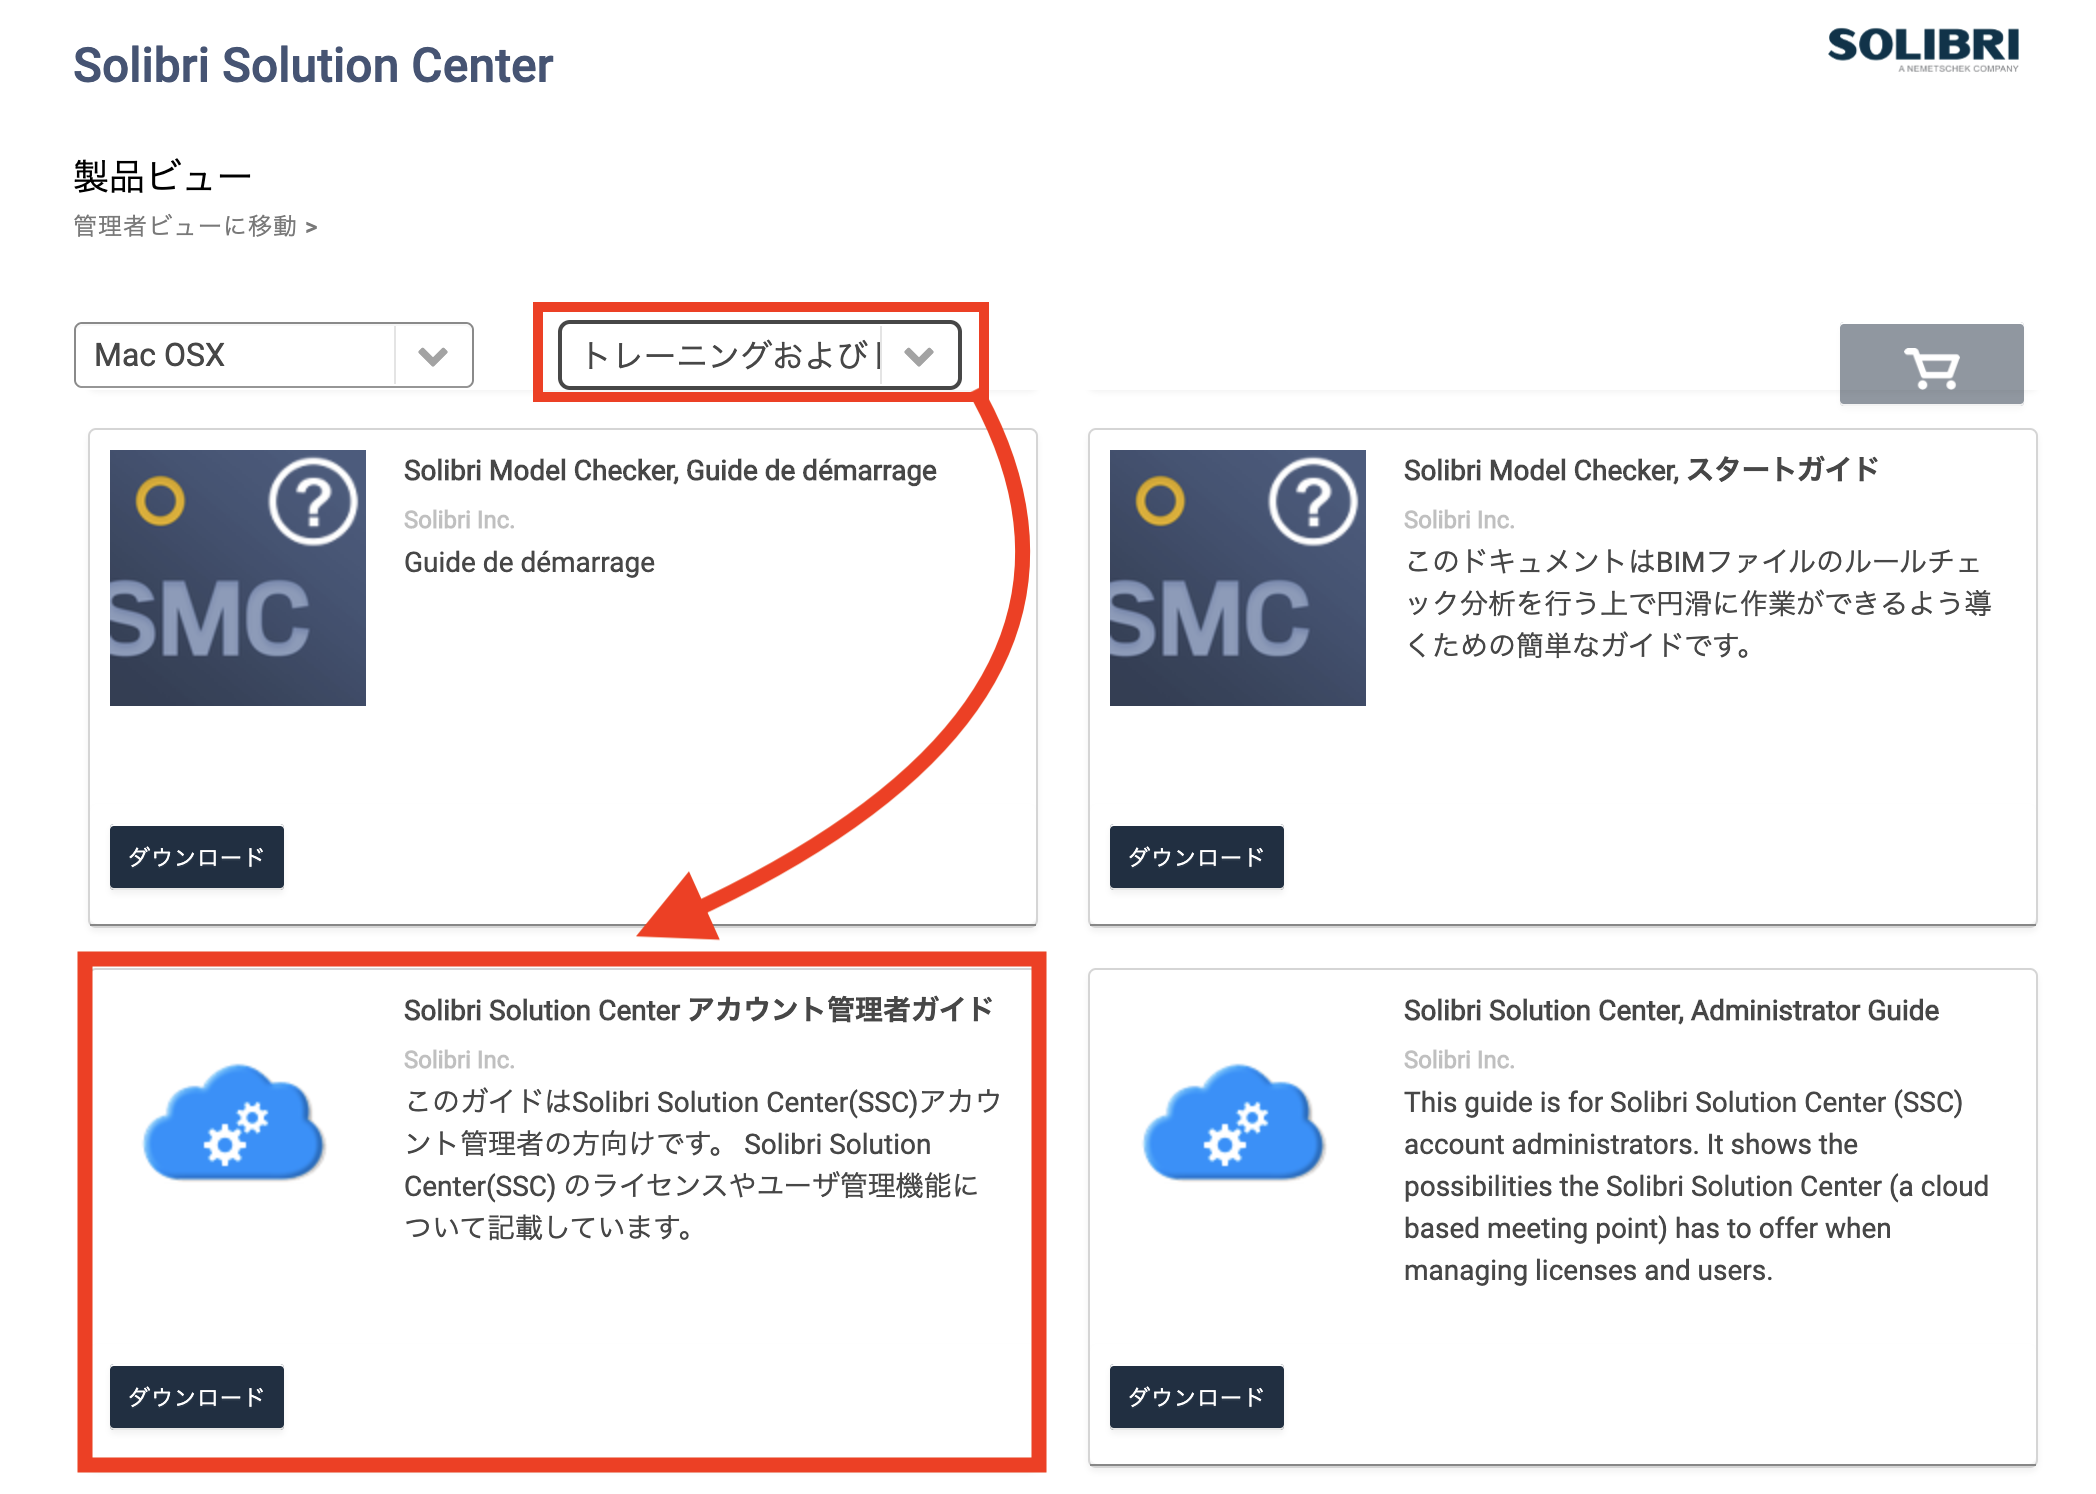Go to 管理者ビューに移動 link
Screen dimensions: 2096x1494
click(195, 226)
